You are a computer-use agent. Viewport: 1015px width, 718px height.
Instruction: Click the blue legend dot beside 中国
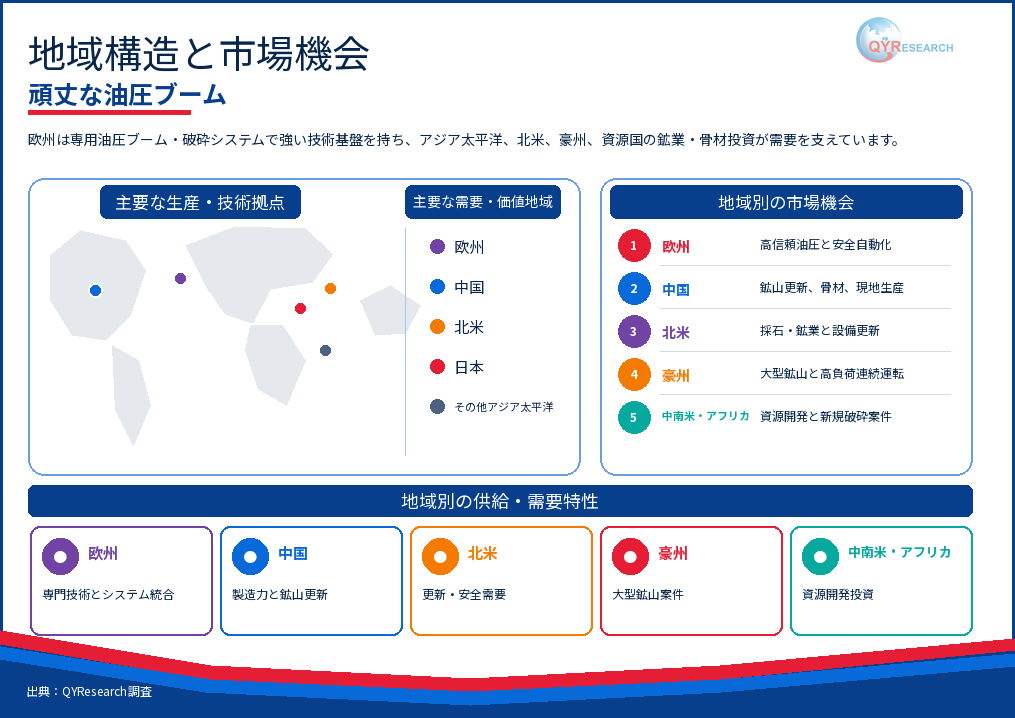coord(438,286)
